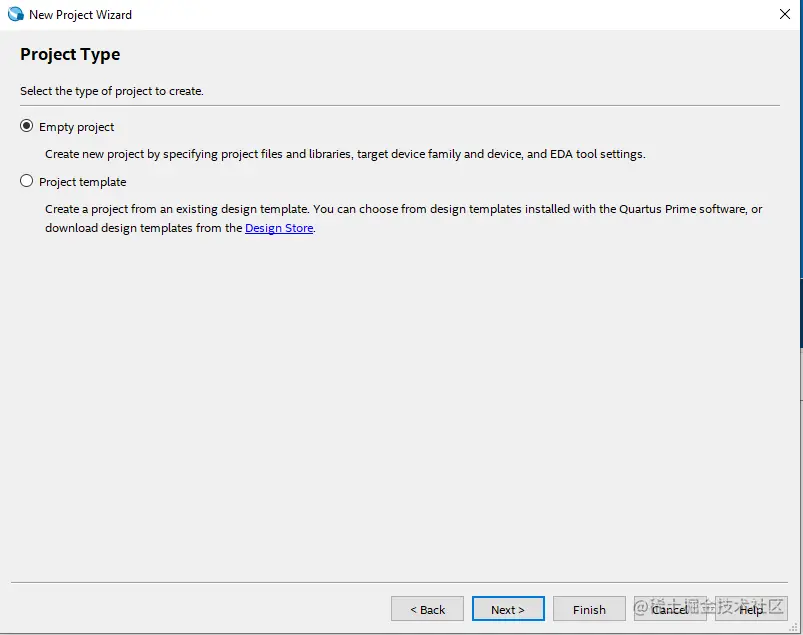The image size is (803, 635).
Task: Click the Quartus icon in title bar
Action: point(15,14)
